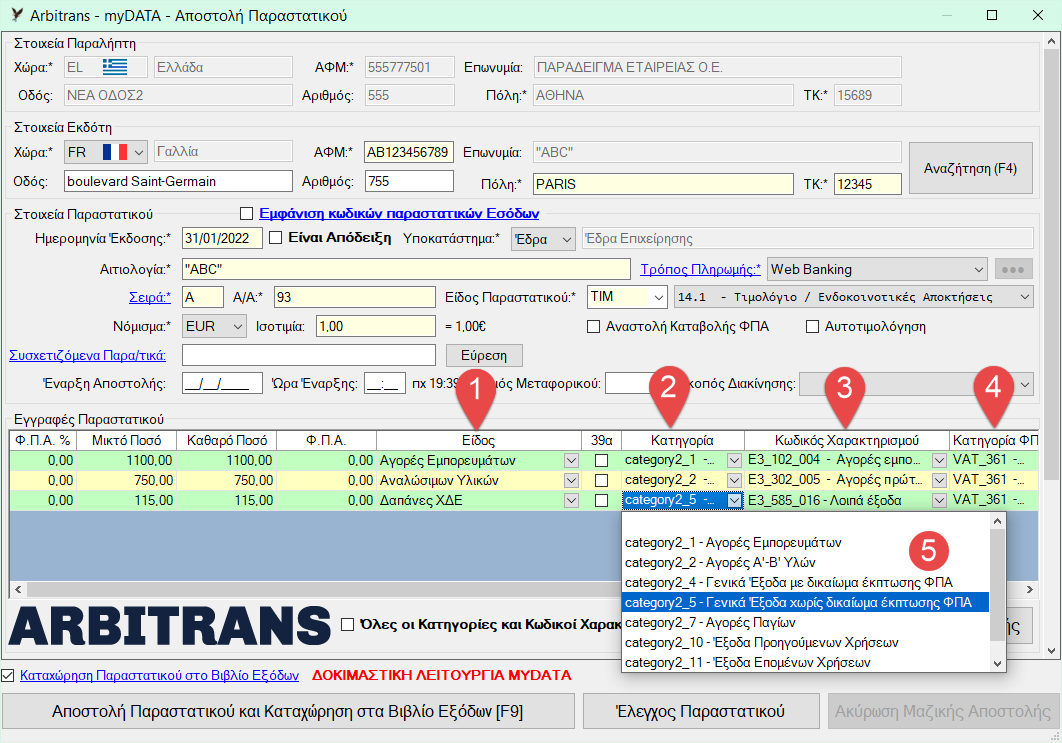The width and height of the screenshot is (1062, 743).
Task: Pick category2_11 - Έξοδα Επομένων Χρήσεων
Action: (x=805, y=662)
